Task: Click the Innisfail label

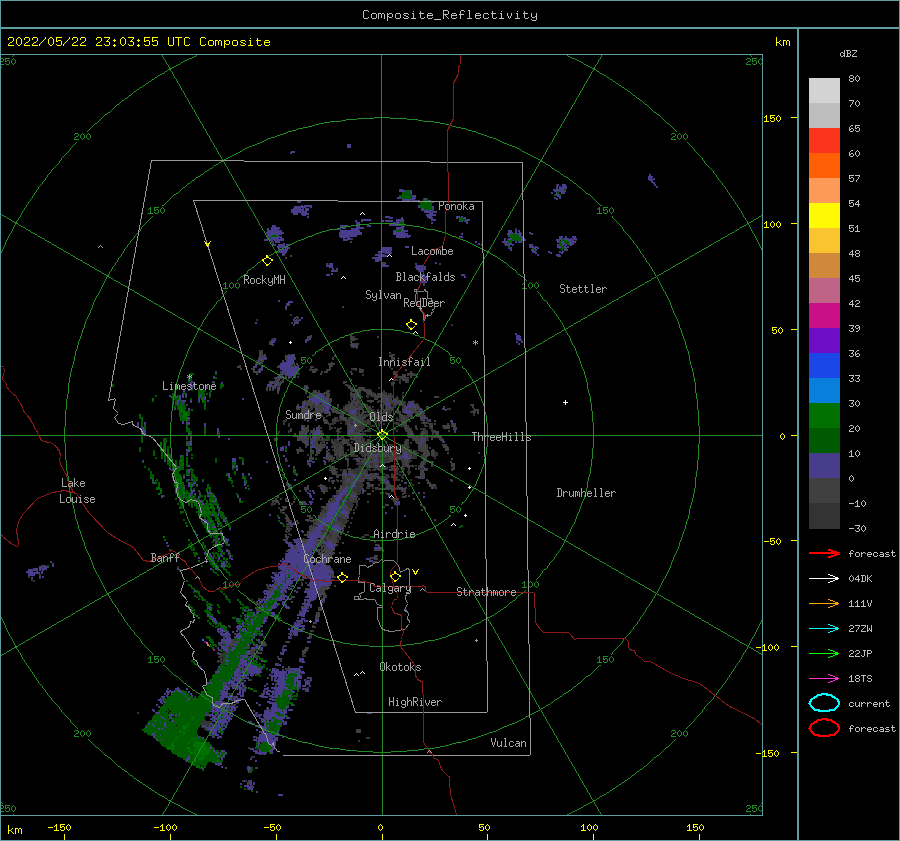Action: 404,362
